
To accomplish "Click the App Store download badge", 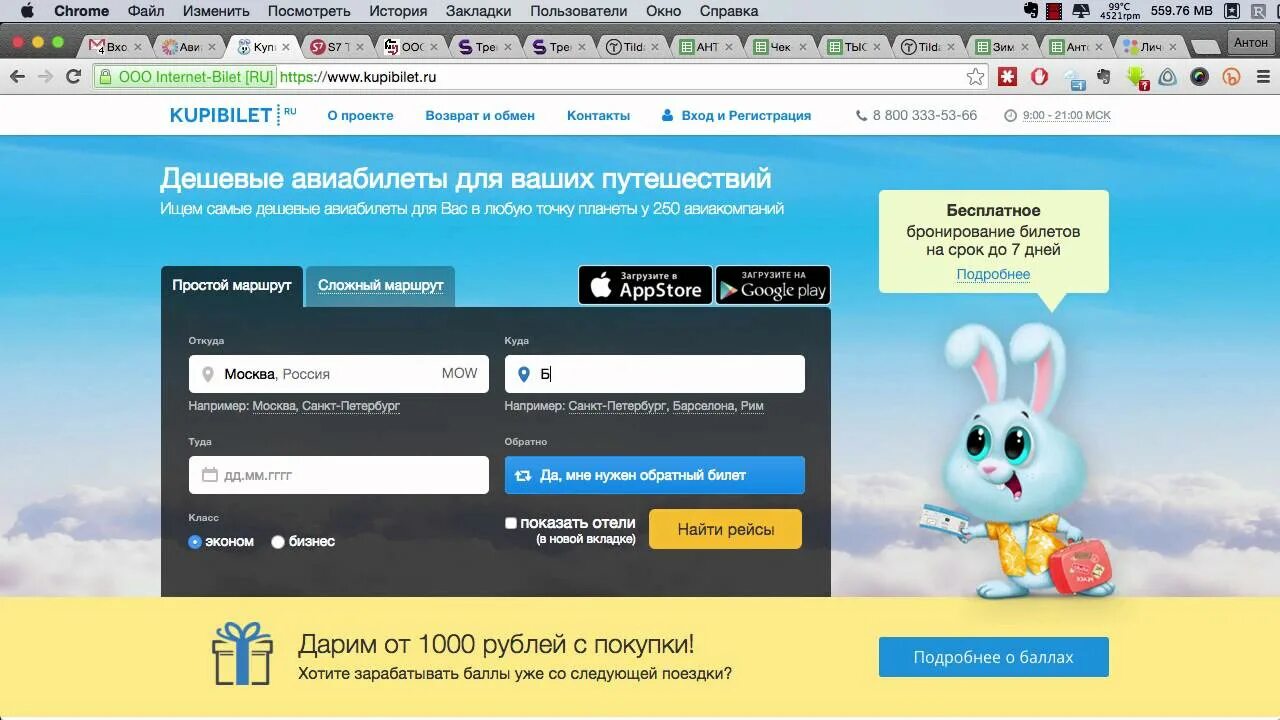I will [645, 285].
